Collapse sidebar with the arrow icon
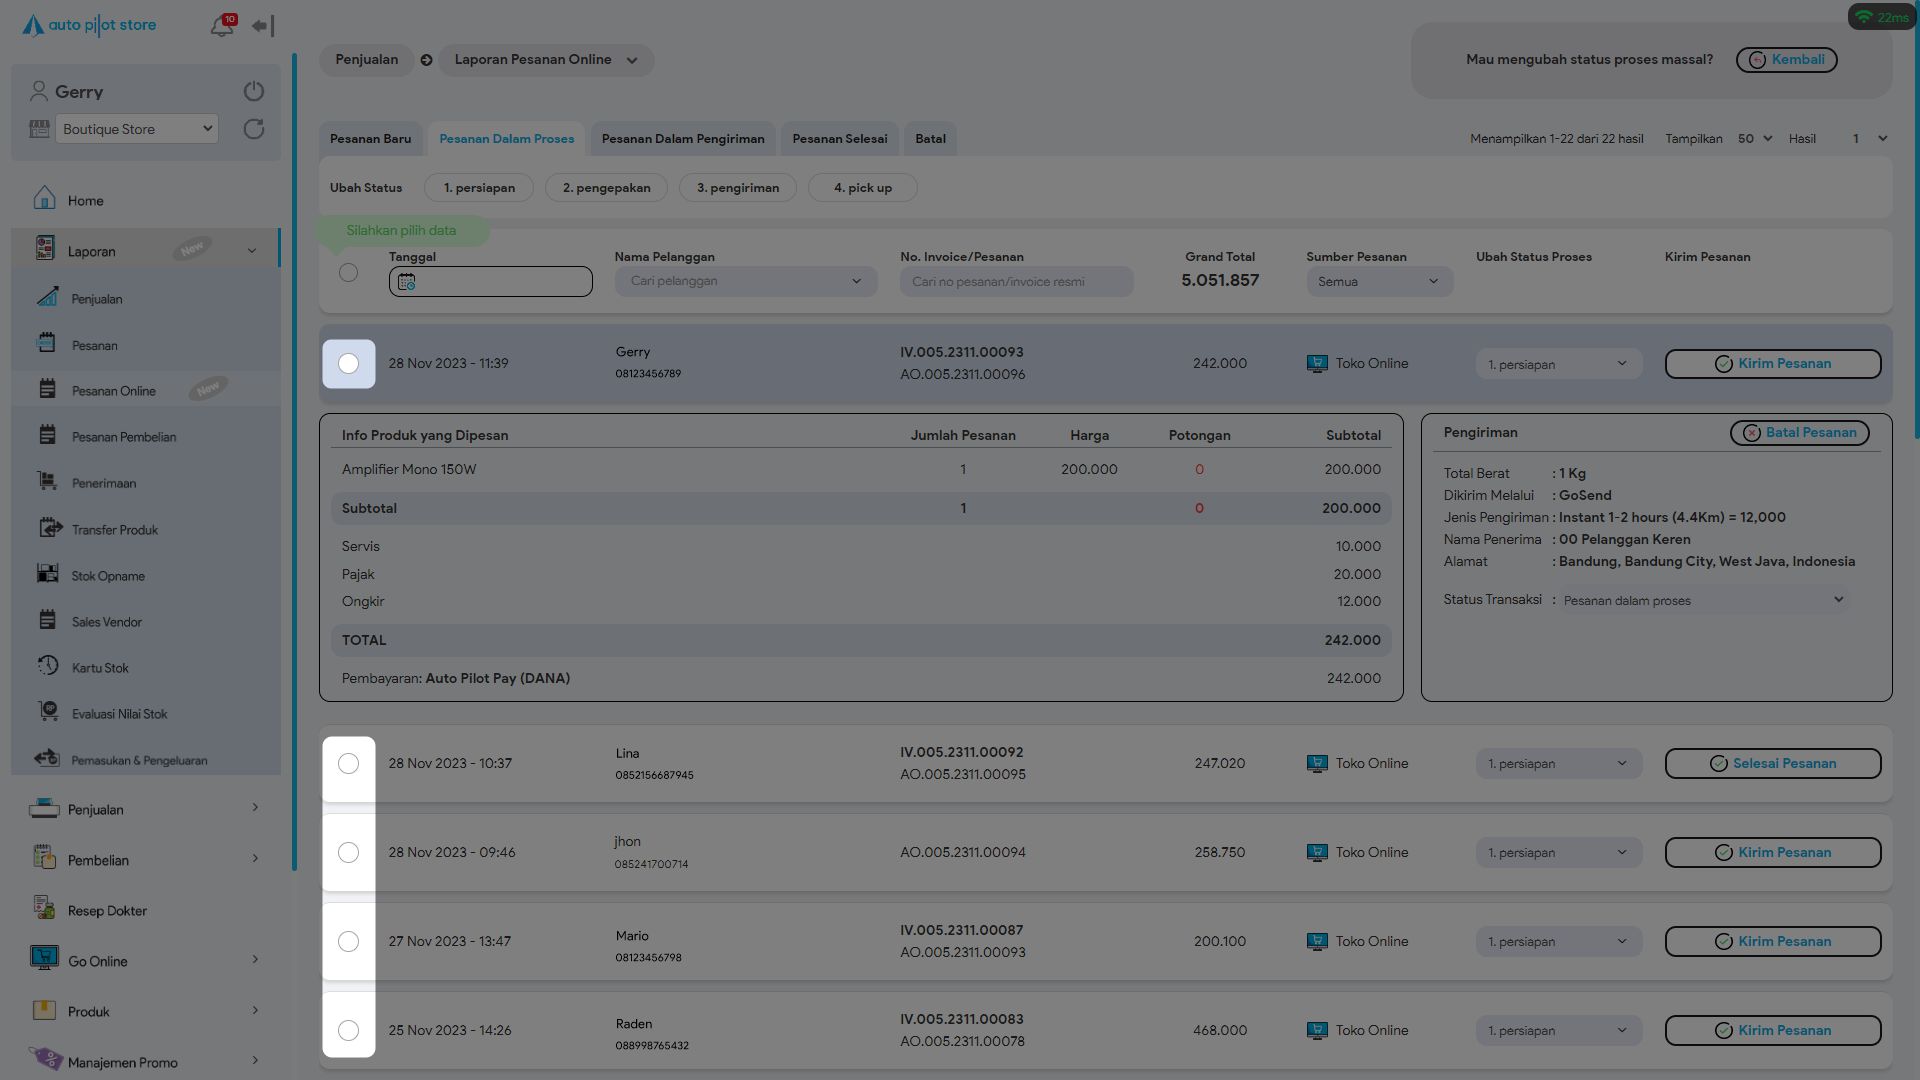 (263, 26)
